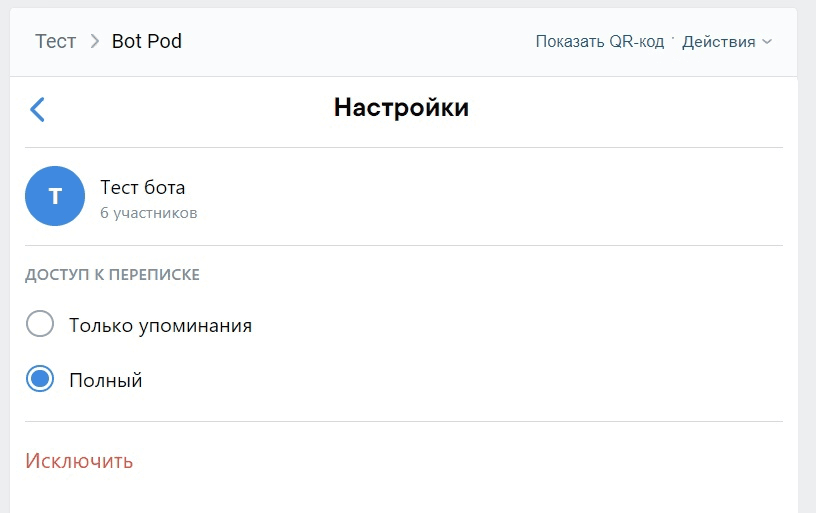Click the breadcrumb chevron after Тест
The width and height of the screenshot is (816, 513).
coord(95,42)
